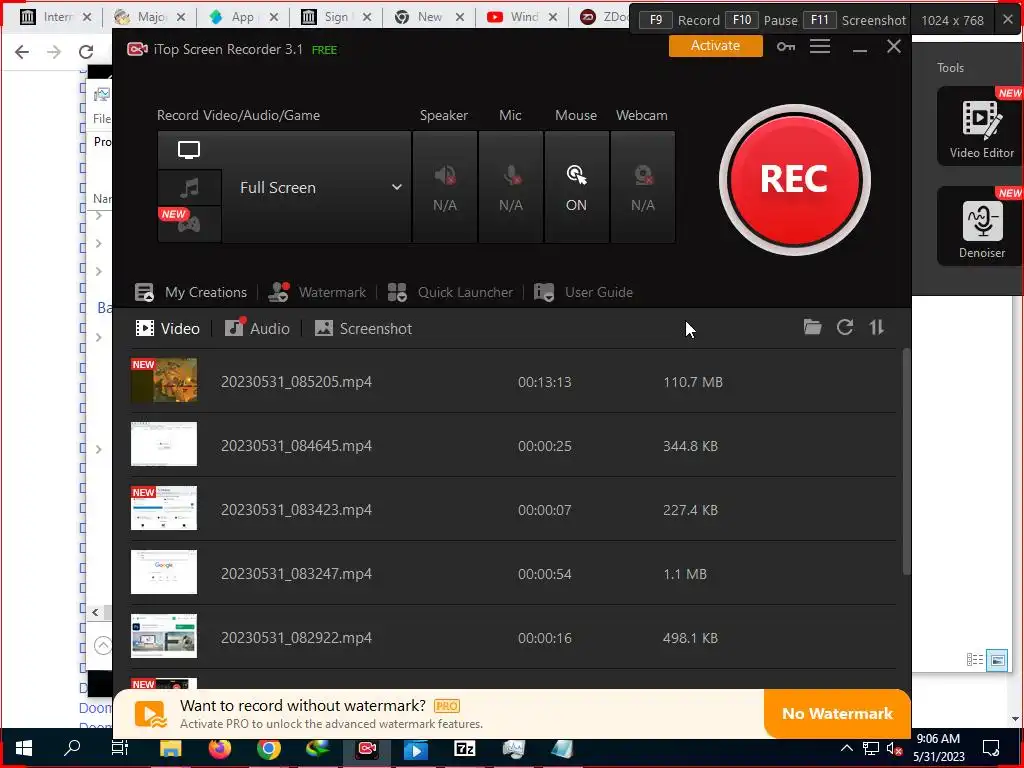Image resolution: width=1024 pixels, height=768 pixels.
Task: Click F9 Record in the hotkey bar
Action: click(680, 20)
